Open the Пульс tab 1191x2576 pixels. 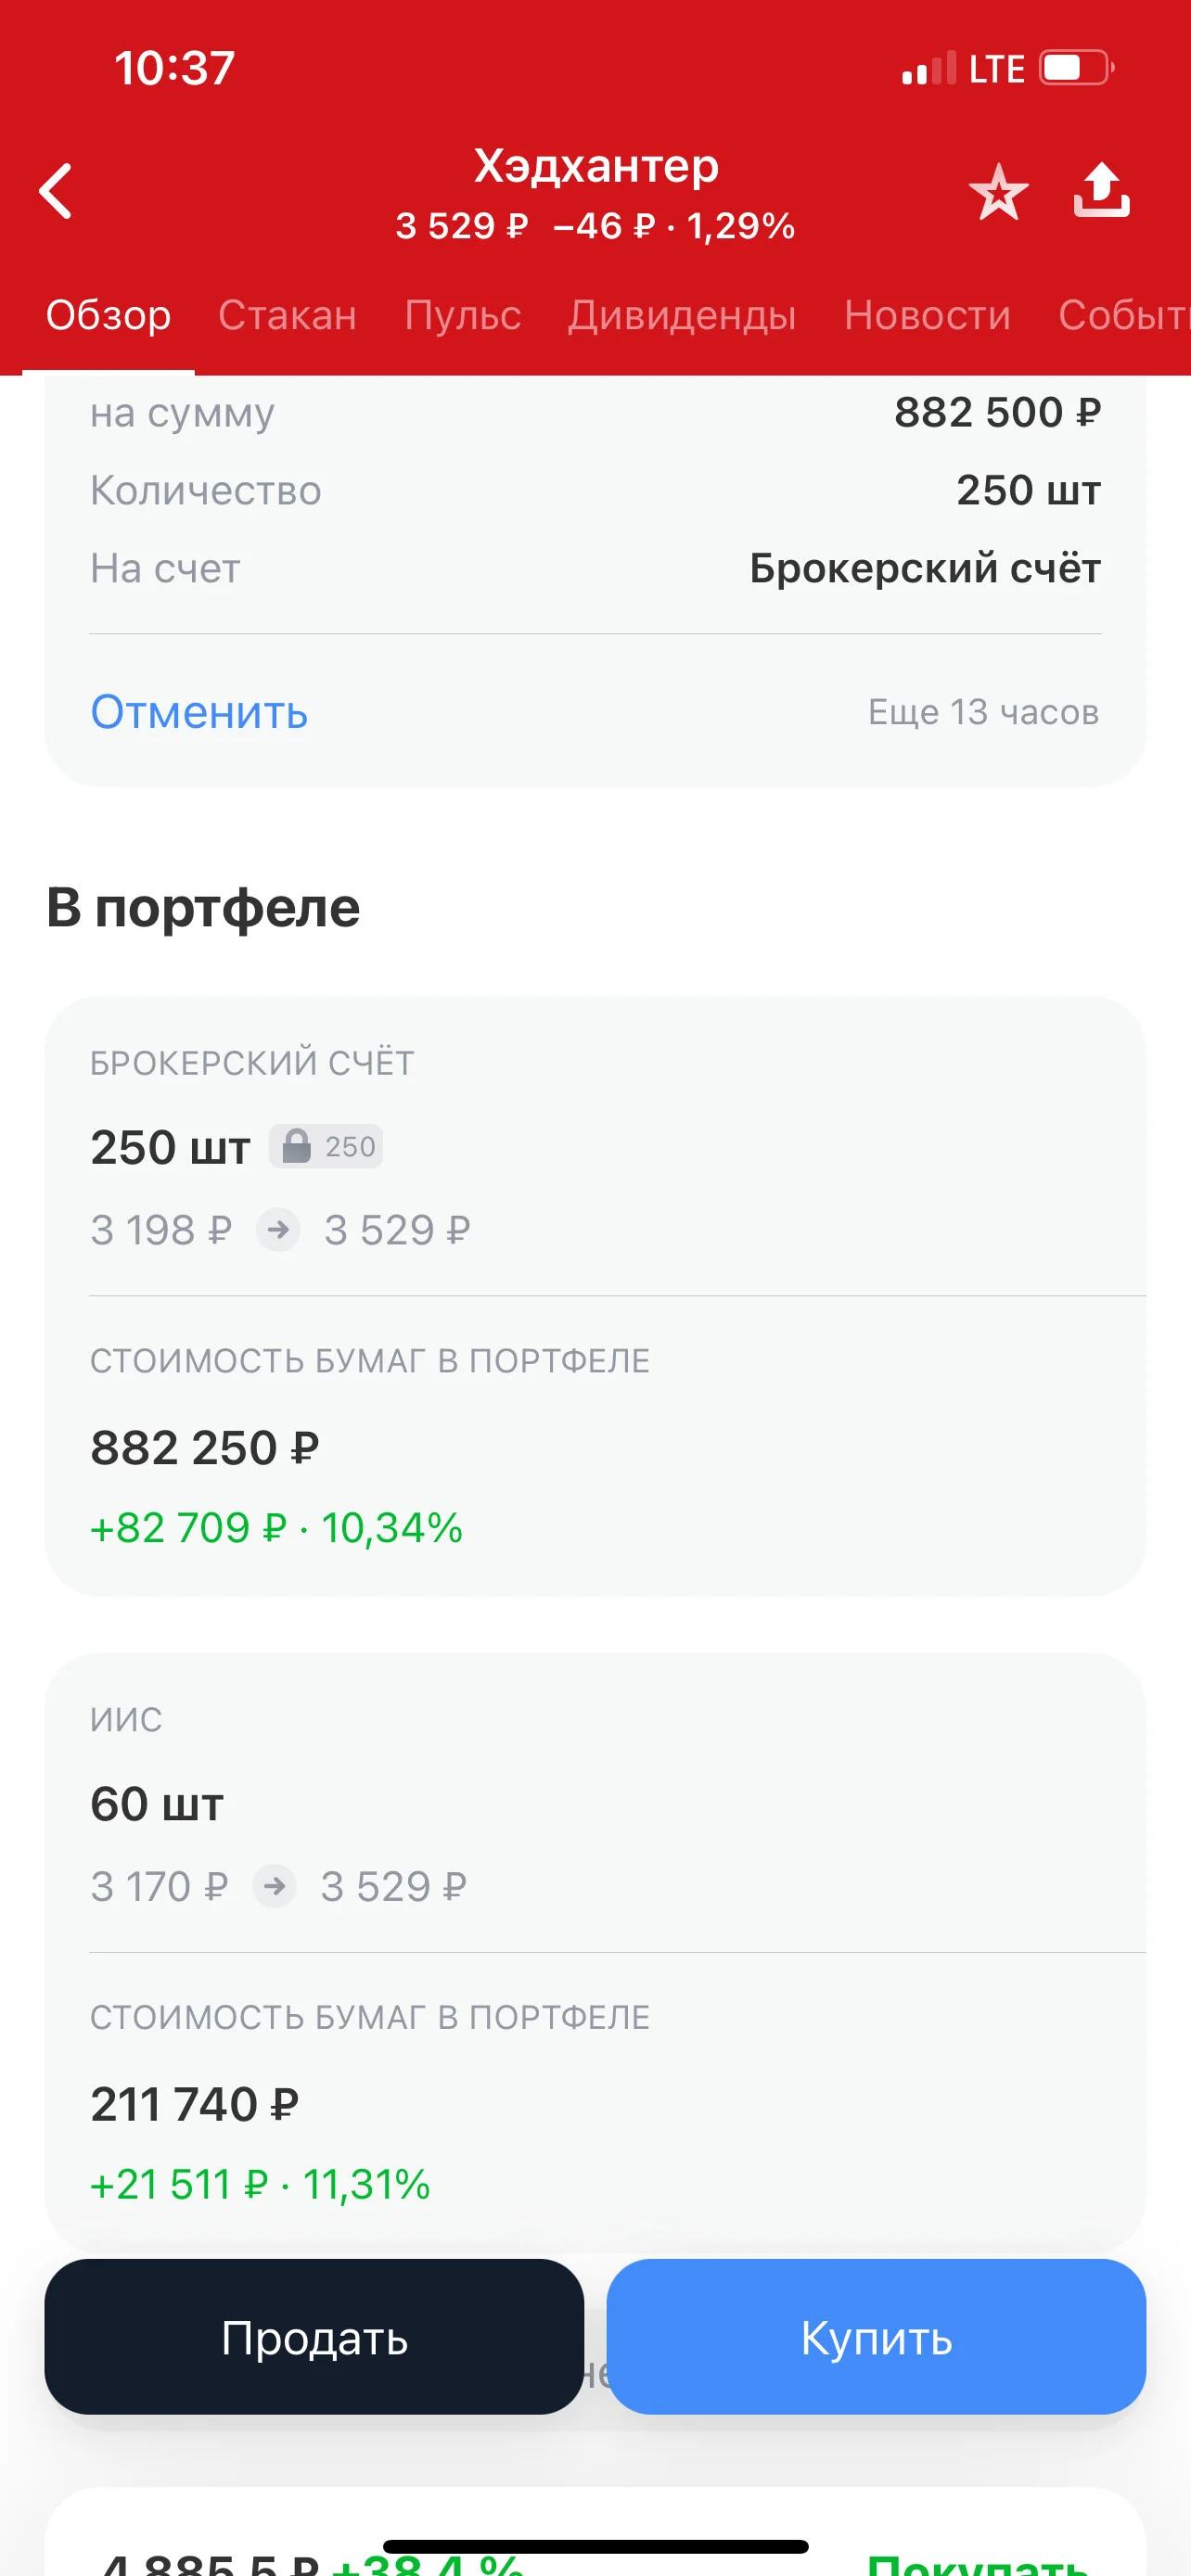tap(463, 316)
